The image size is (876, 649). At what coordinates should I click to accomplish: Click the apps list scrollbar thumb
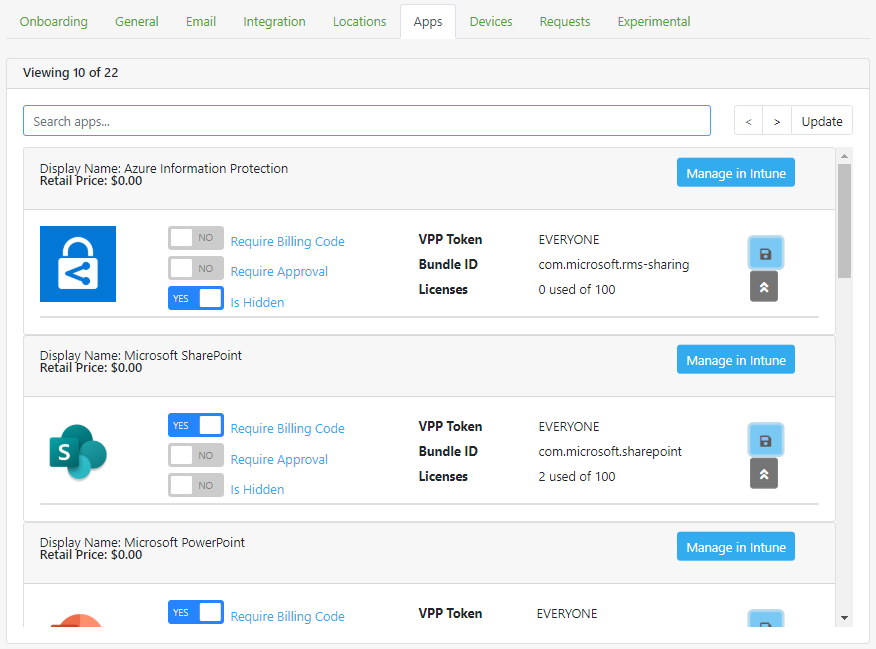pos(844,221)
